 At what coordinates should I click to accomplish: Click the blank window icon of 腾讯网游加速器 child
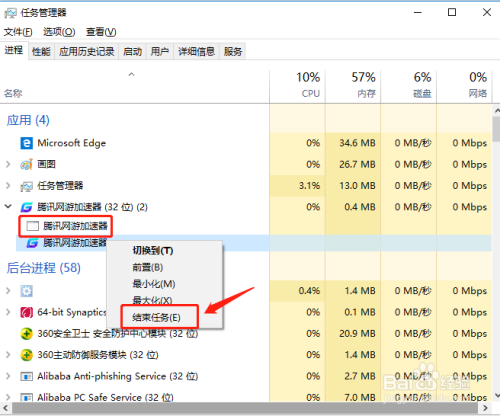[x=33, y=226]
